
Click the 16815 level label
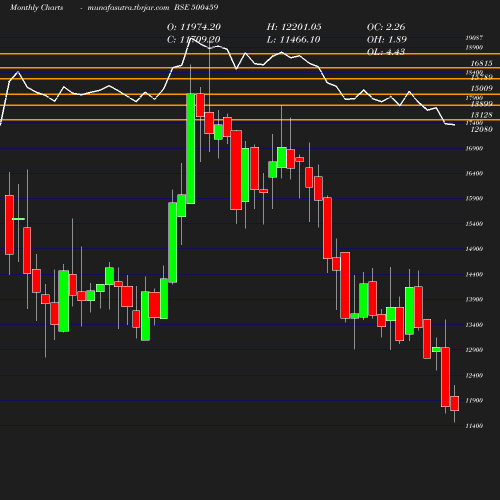481,63
